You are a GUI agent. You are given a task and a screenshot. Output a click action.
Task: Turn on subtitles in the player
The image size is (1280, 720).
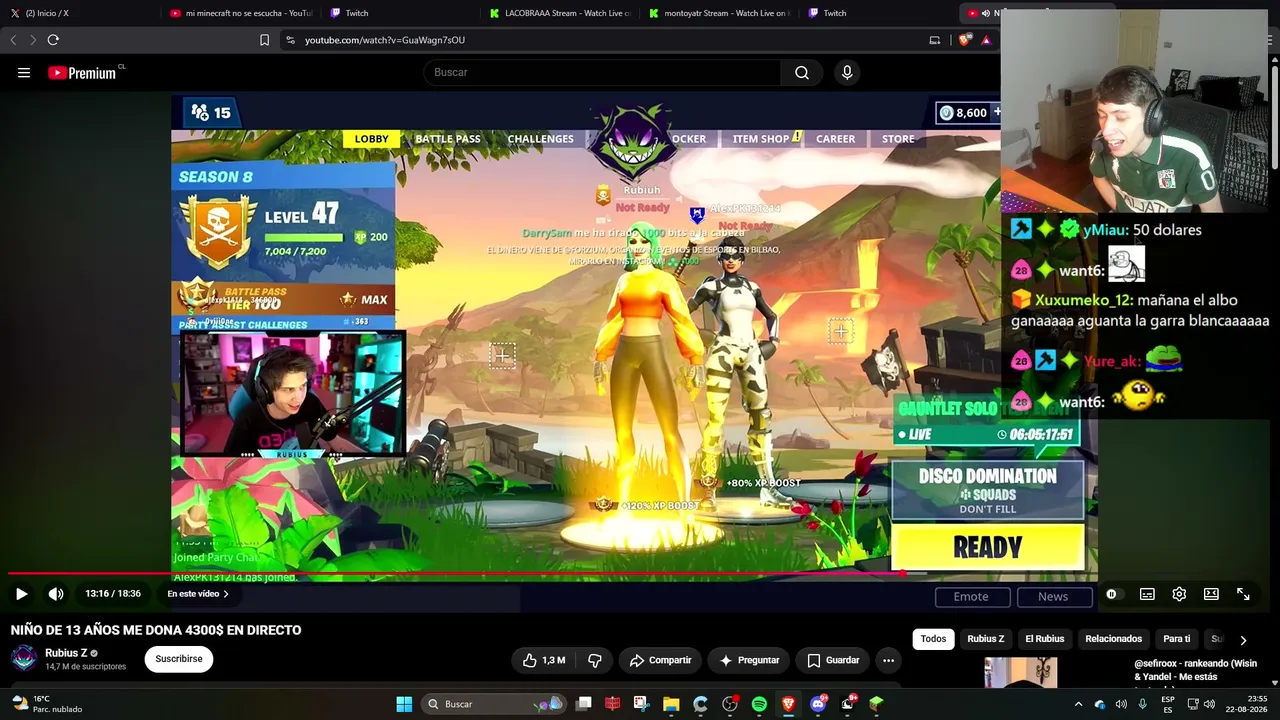pos(1147,594)
